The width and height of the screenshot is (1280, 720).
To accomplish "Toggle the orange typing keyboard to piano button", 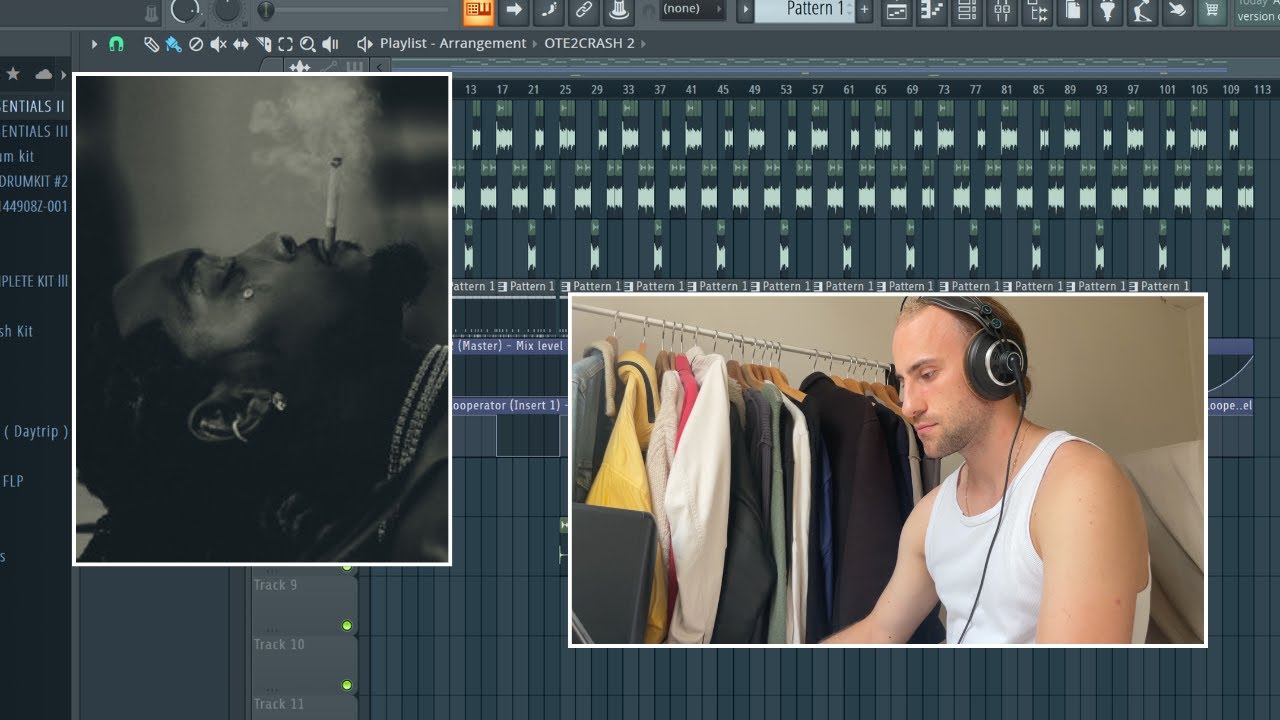I will (479, 11).
